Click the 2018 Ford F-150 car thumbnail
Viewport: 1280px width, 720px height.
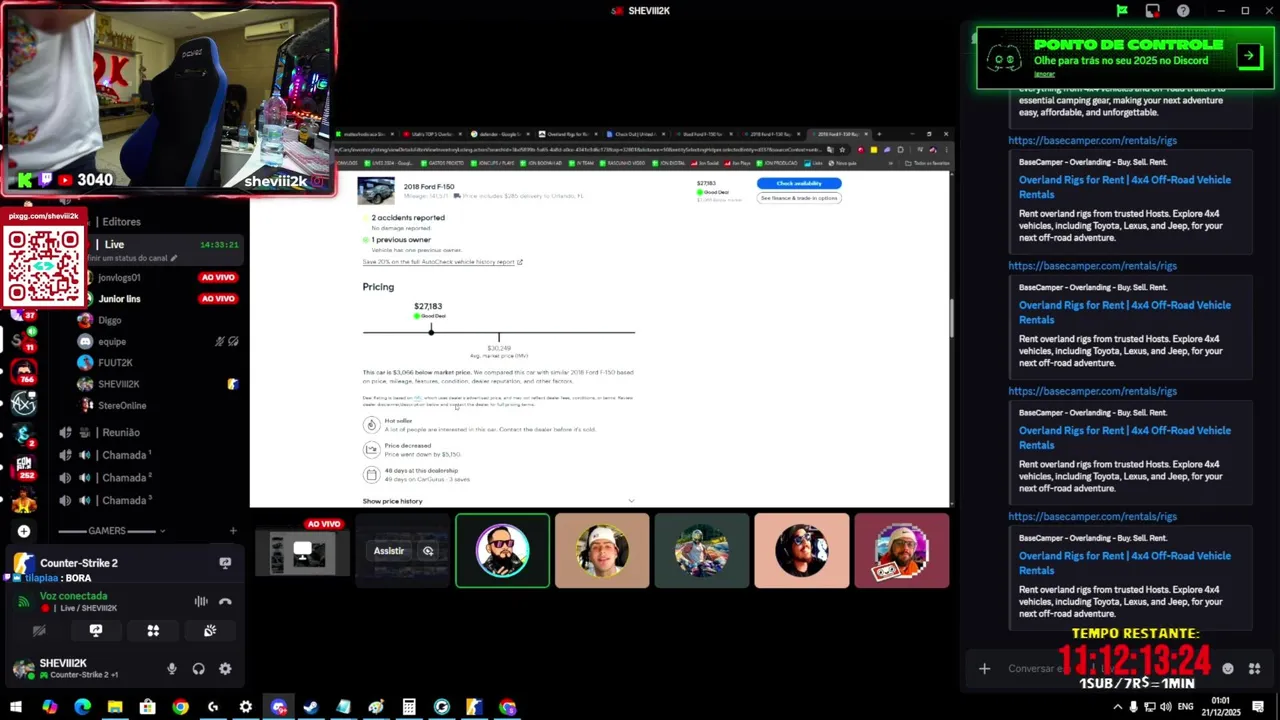pyautogui.click(x=376, y=190)
